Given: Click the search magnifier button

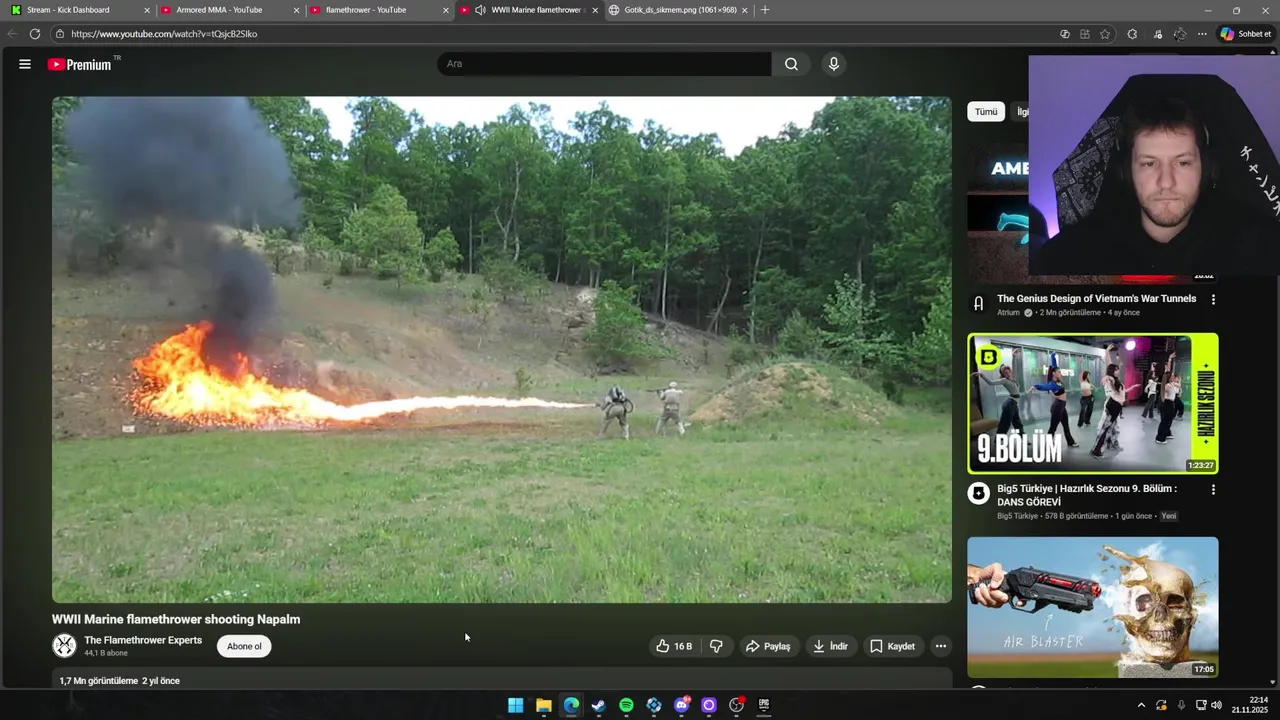Looking at the screenshot, I should [791, 64].
